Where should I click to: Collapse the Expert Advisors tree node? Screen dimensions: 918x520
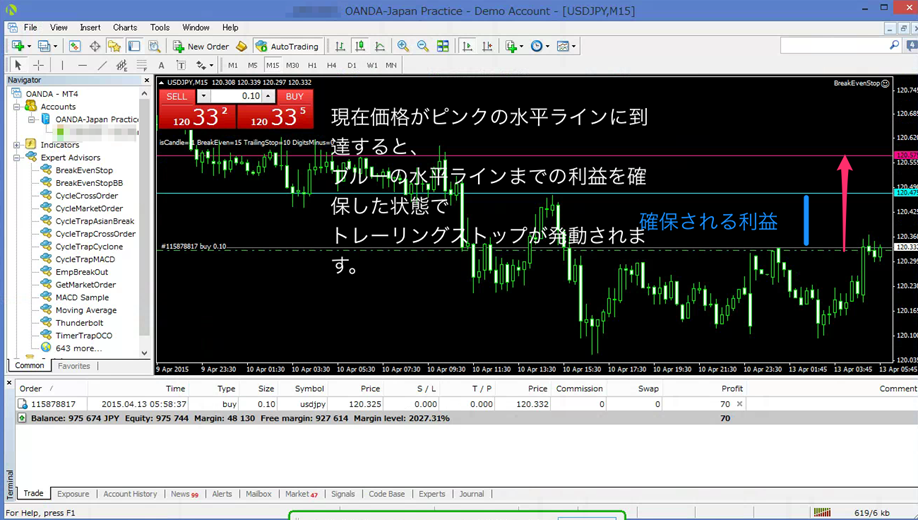(x=17, y=158)
